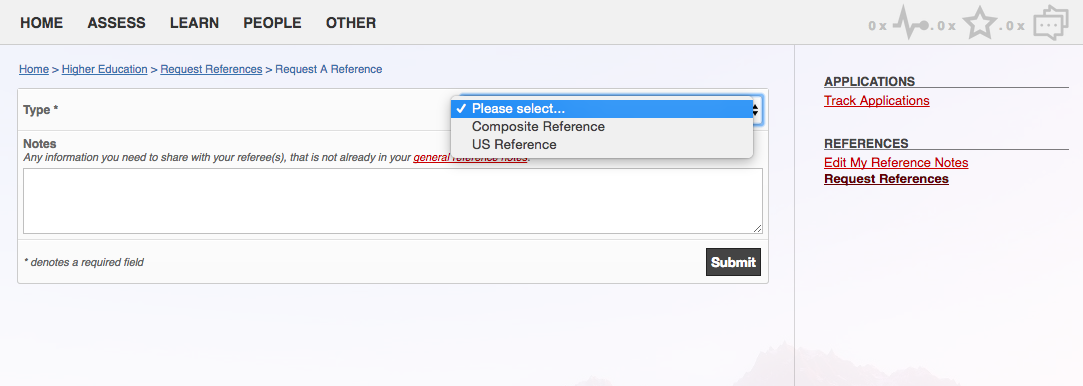Image resolution: width=1083 pixels, height=386 pixels.
Task: Open the Track Applications link
Action: pyautogui.click(x=876, y=101)
